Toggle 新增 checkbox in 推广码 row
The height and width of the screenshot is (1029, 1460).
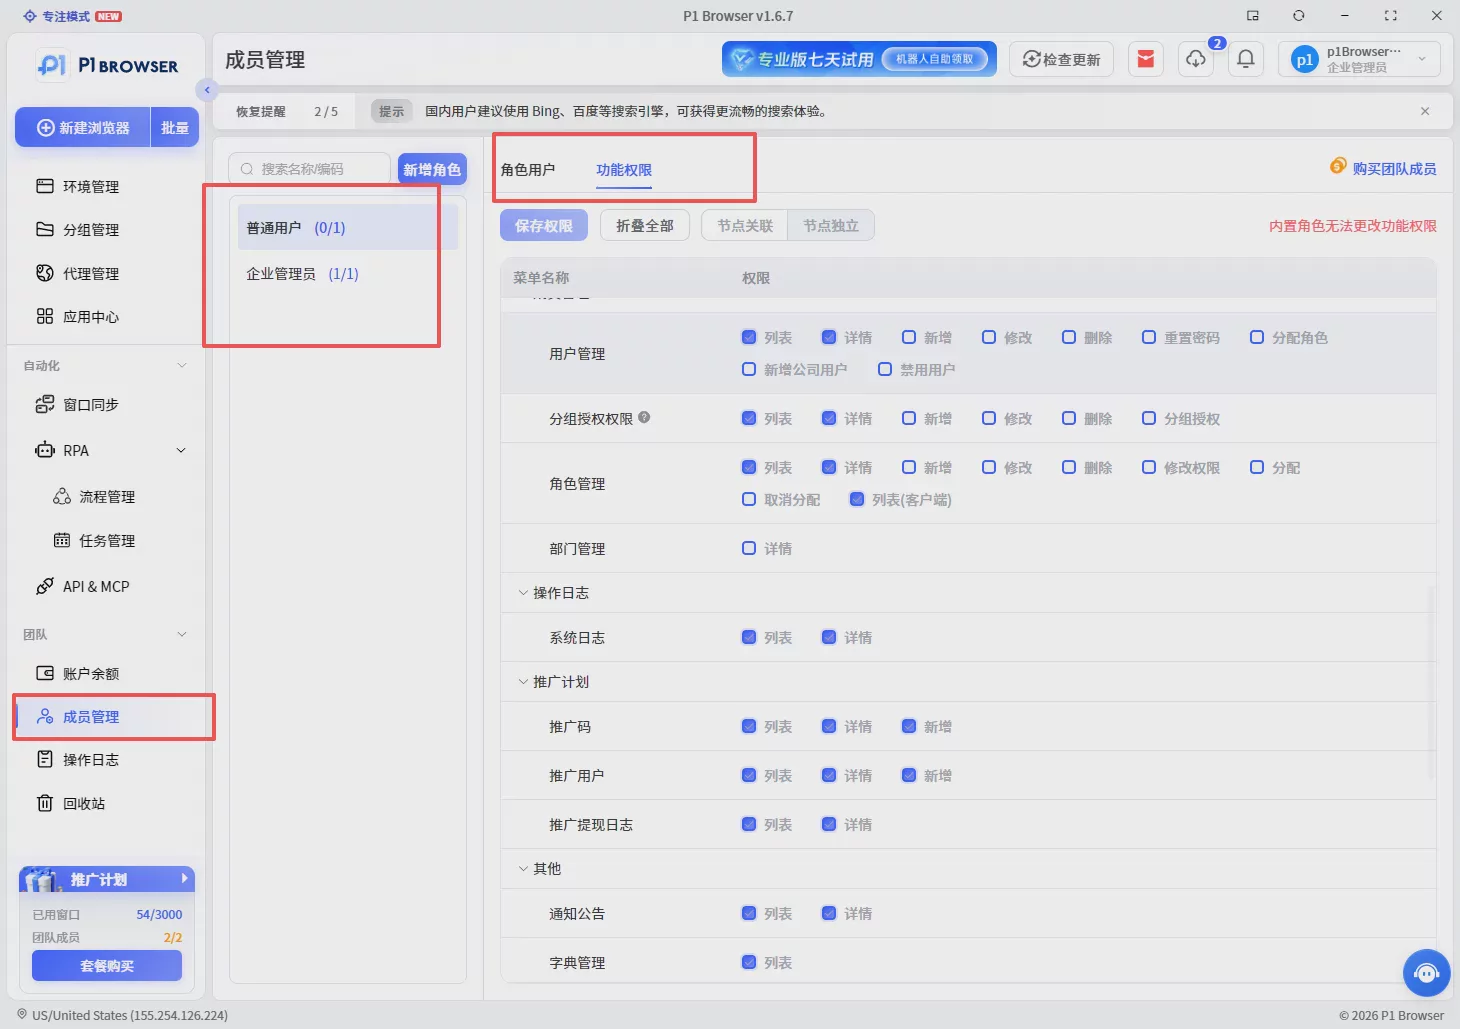tap(909, 726)
